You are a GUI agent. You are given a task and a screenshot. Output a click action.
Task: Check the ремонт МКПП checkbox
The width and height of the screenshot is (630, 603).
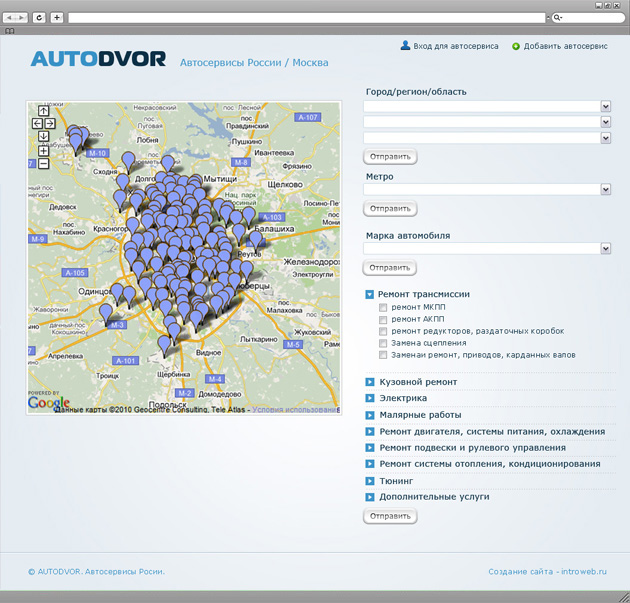pyautogui.click(x=383, y=308)
